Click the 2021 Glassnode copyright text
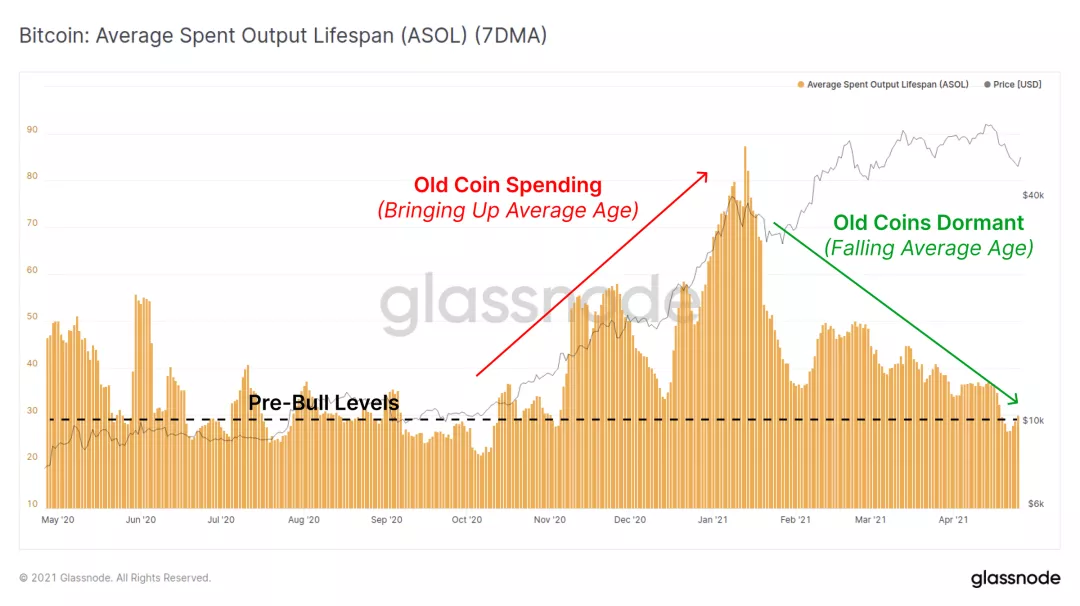1080x606 pixels. [x=115, y=578]
